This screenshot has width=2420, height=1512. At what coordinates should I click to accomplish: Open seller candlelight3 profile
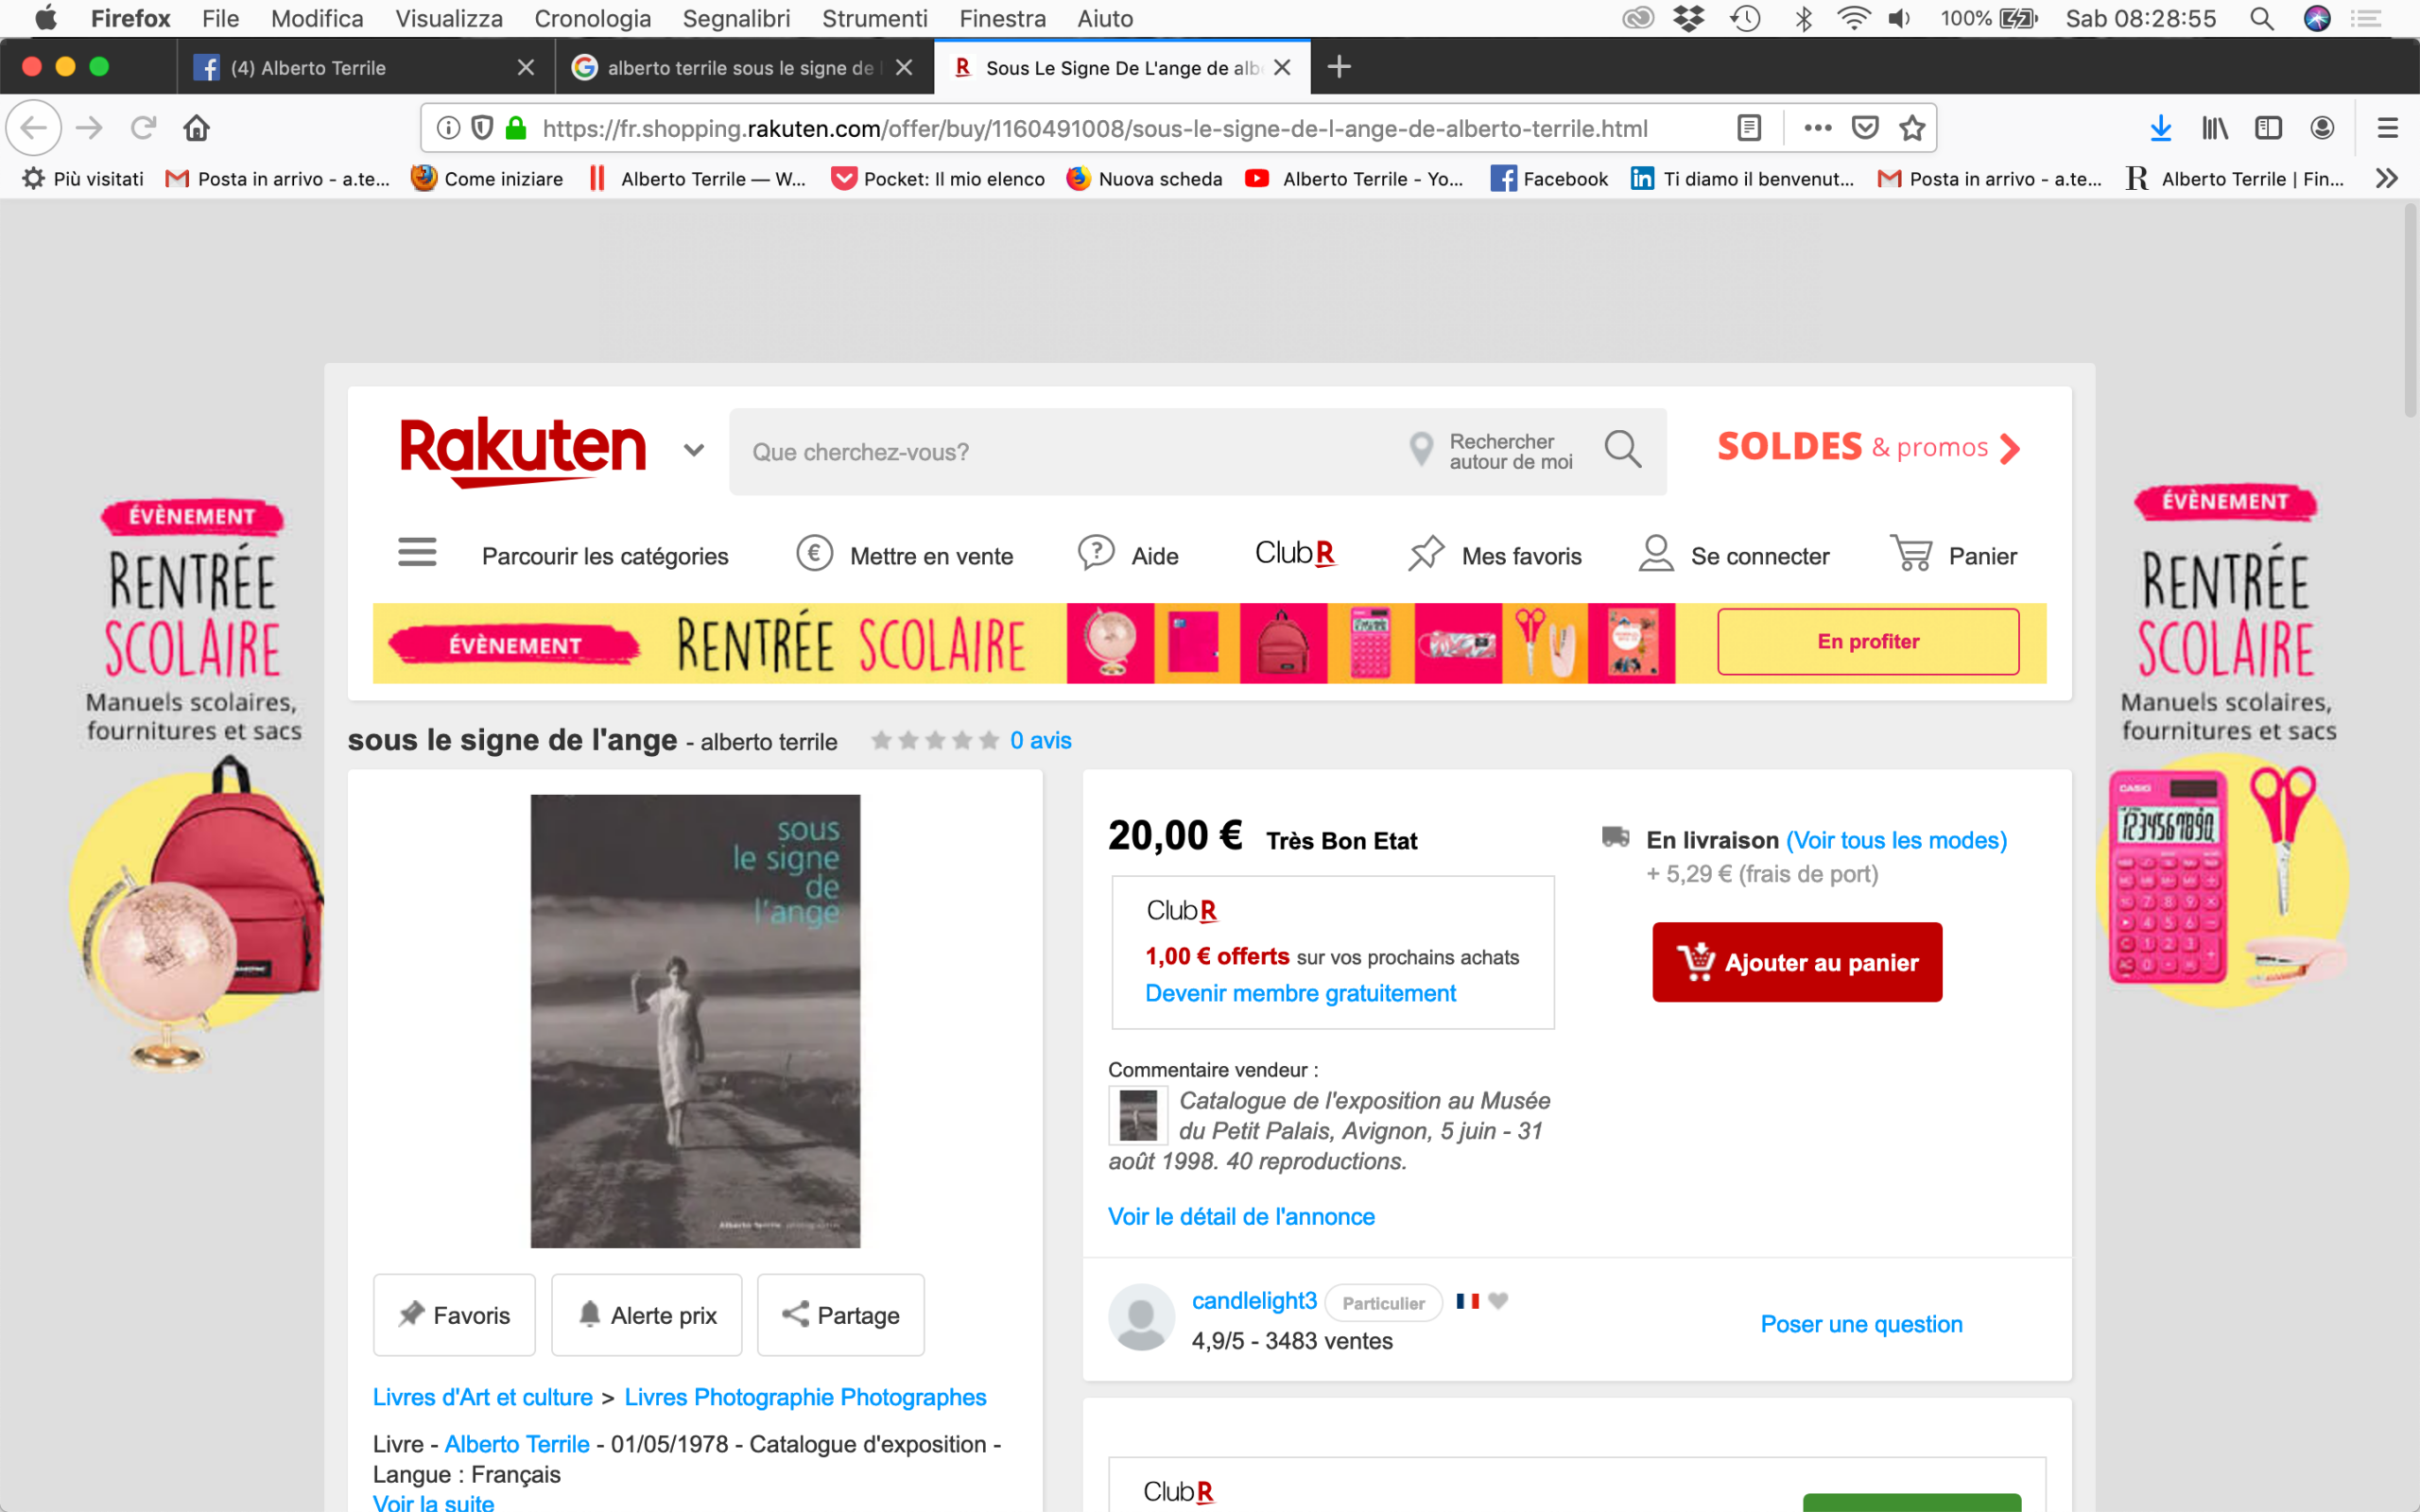coord(1254,1300)
